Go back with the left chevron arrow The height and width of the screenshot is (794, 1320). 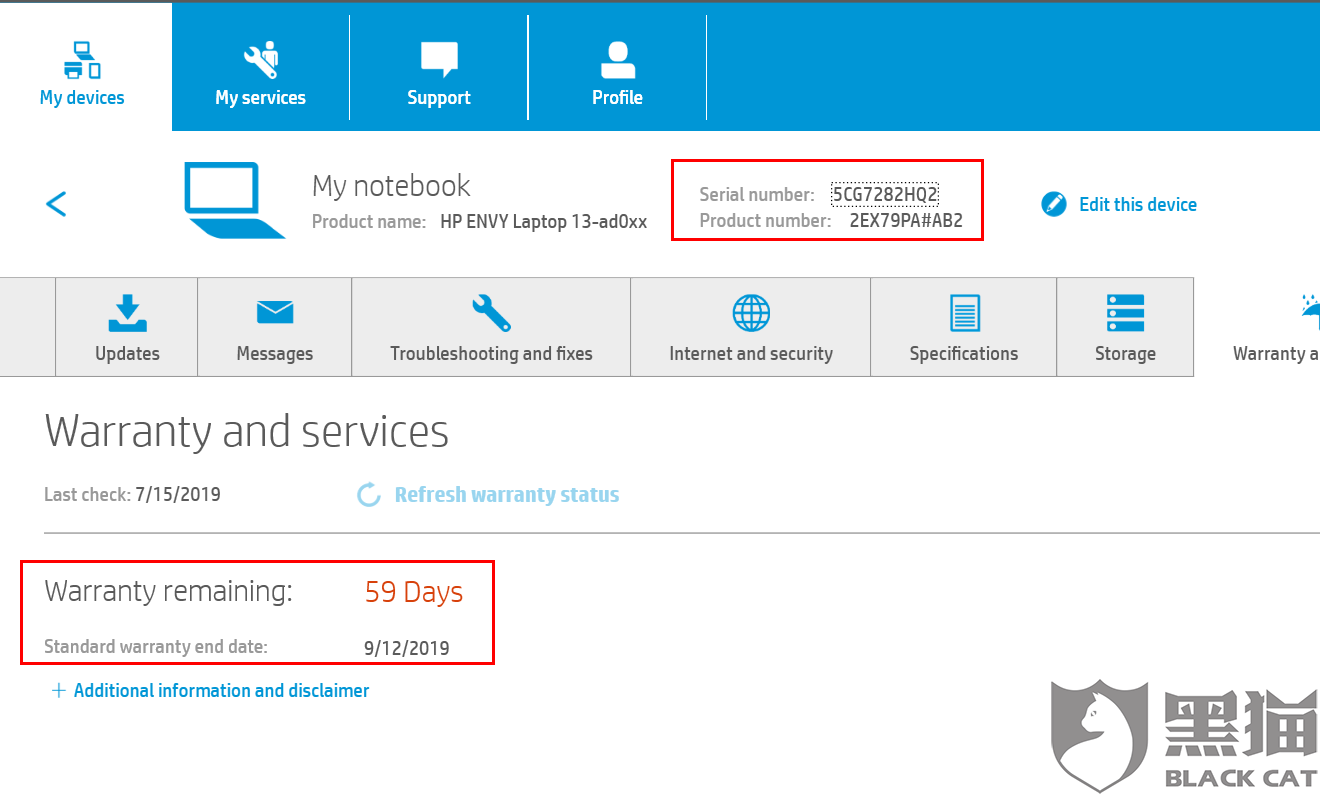click(56, 204)
